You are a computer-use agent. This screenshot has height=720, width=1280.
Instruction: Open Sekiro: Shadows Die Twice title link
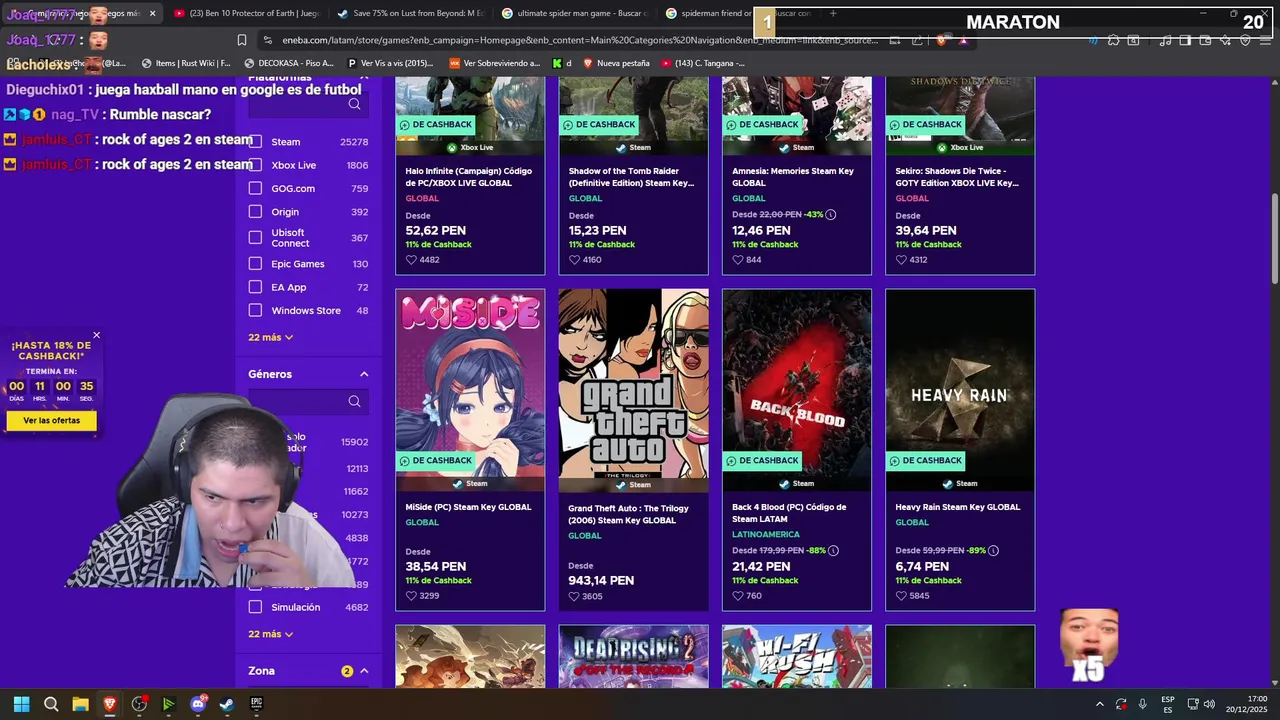[957, 177]
